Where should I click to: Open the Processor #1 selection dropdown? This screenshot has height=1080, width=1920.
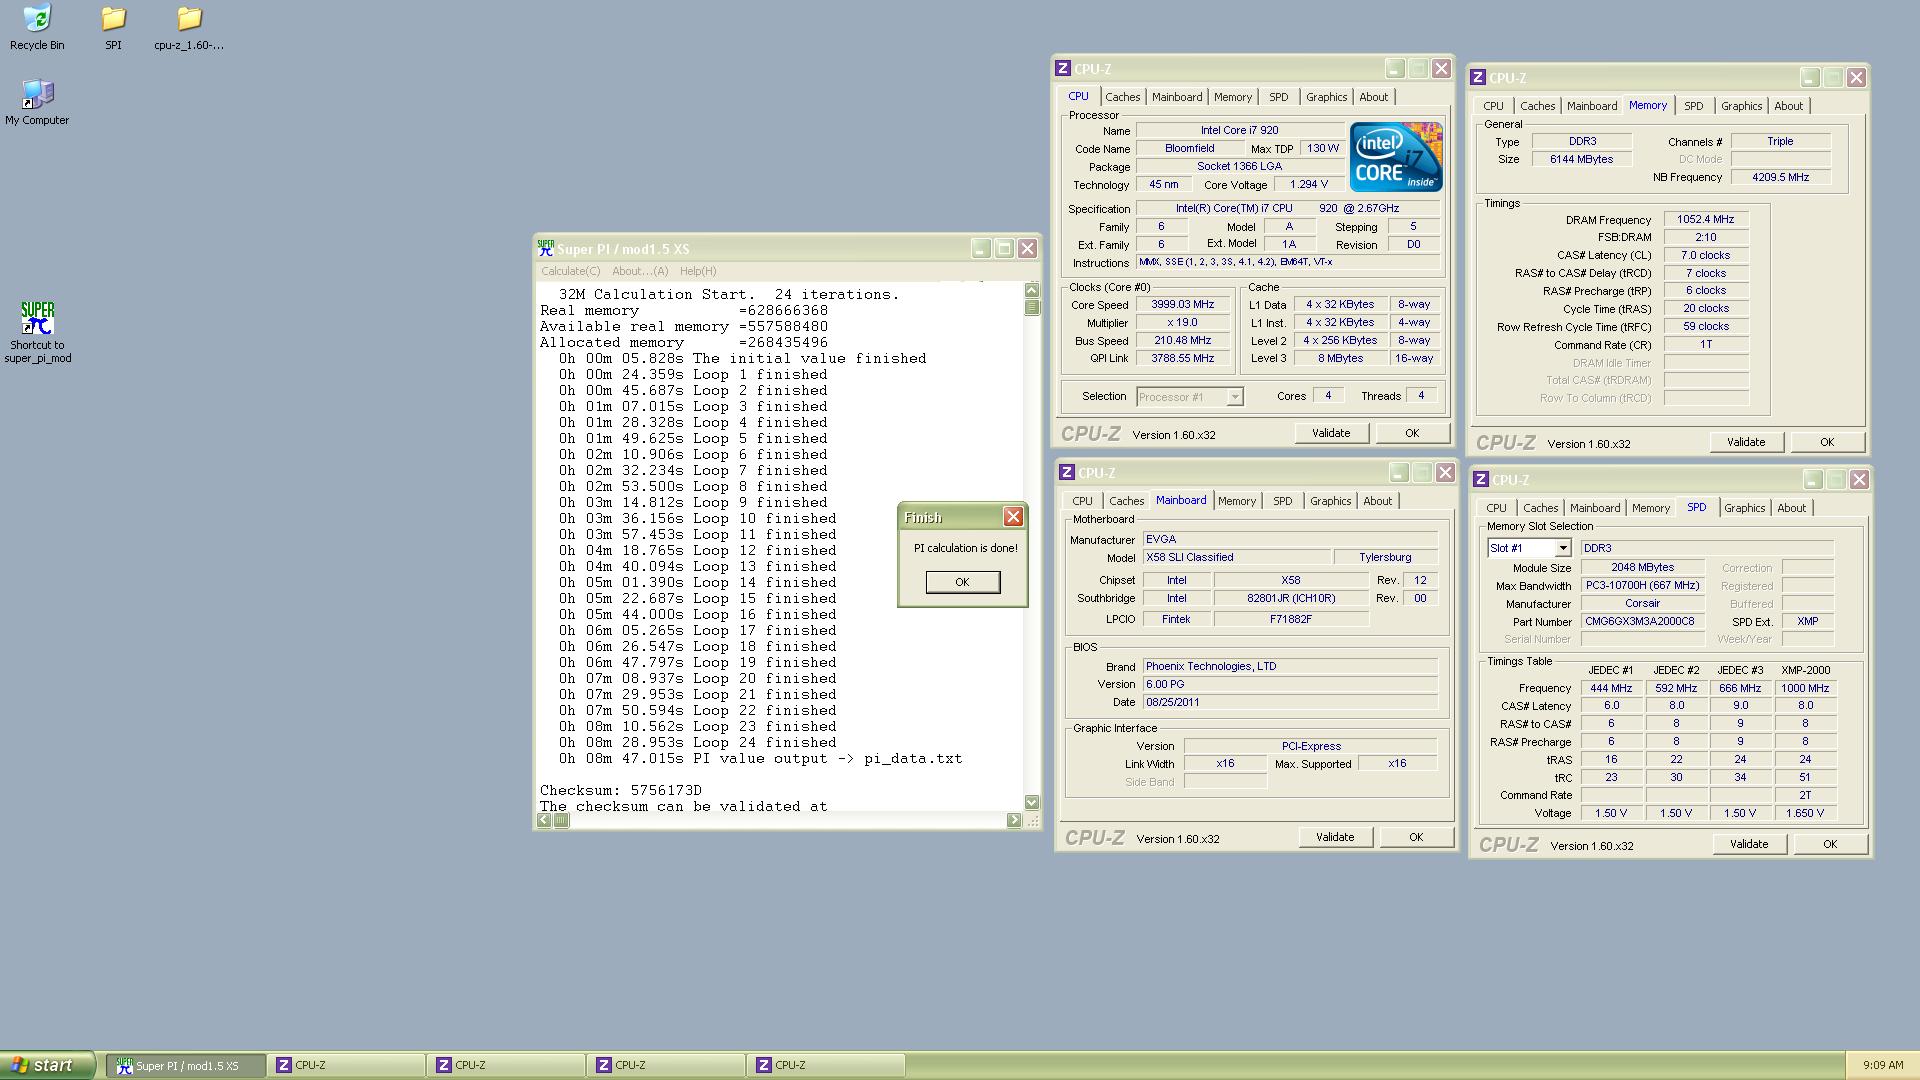[x=1235, y=397]
